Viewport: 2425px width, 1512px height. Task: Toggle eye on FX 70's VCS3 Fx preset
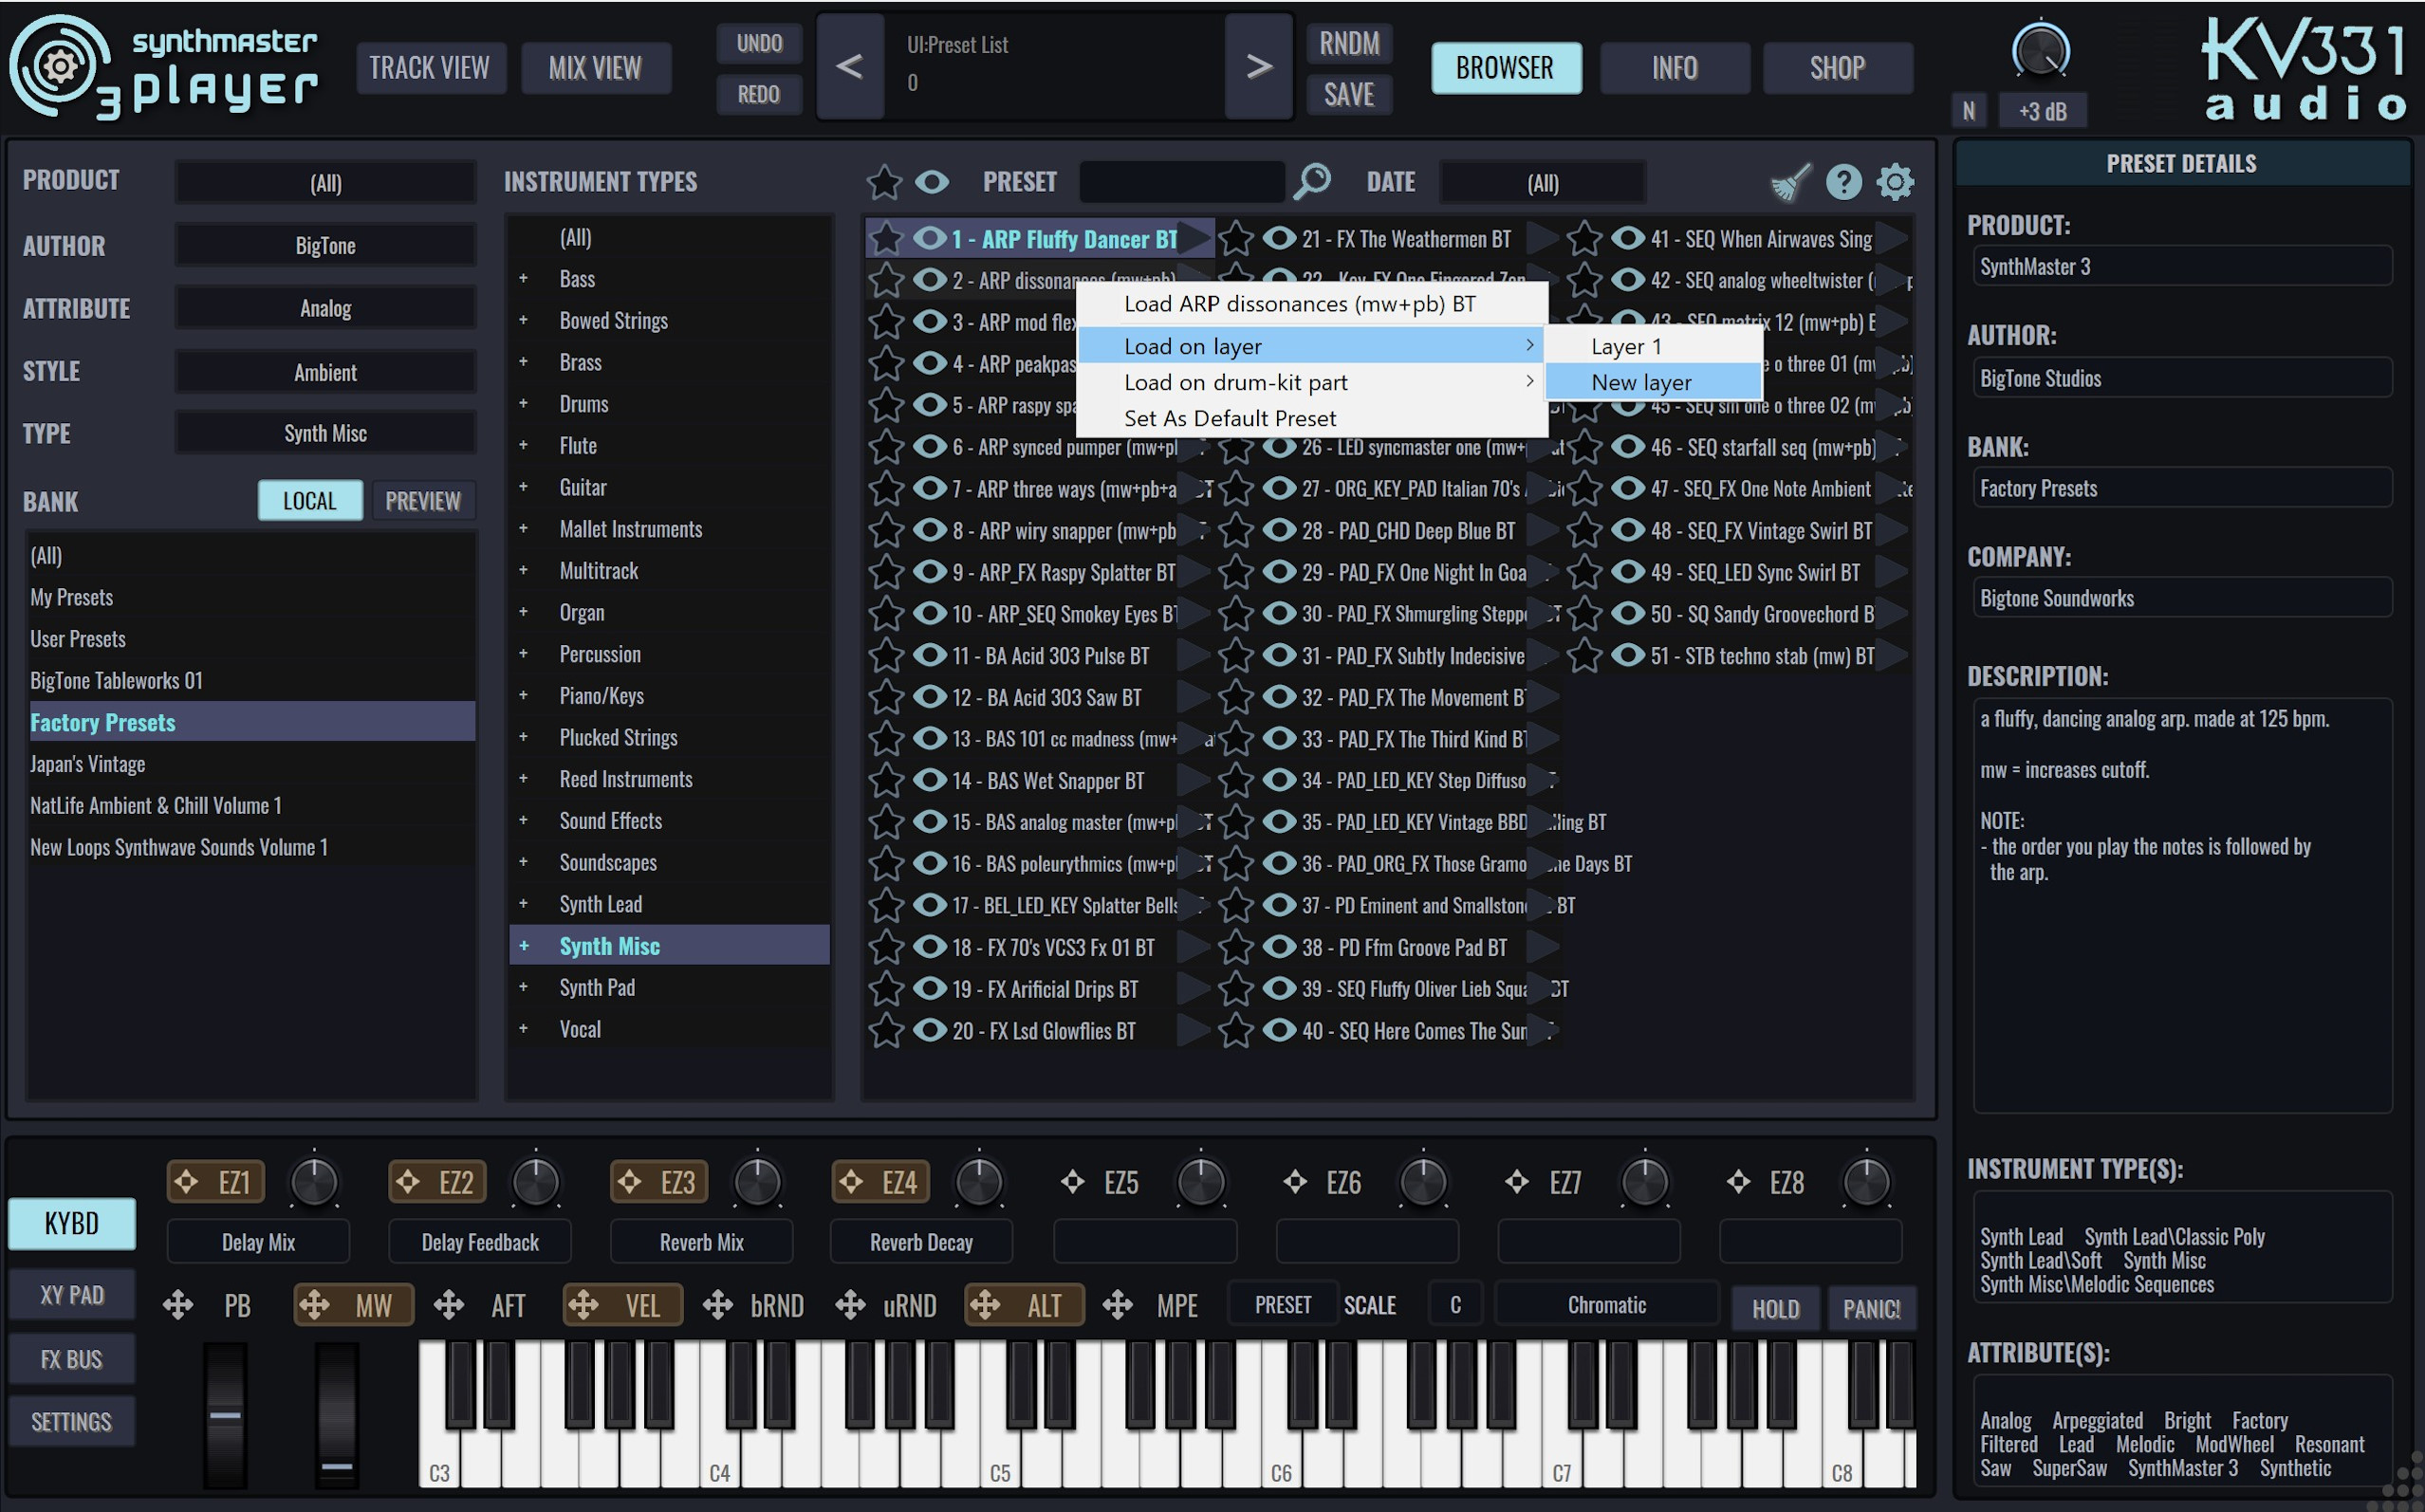pos(930,947)
